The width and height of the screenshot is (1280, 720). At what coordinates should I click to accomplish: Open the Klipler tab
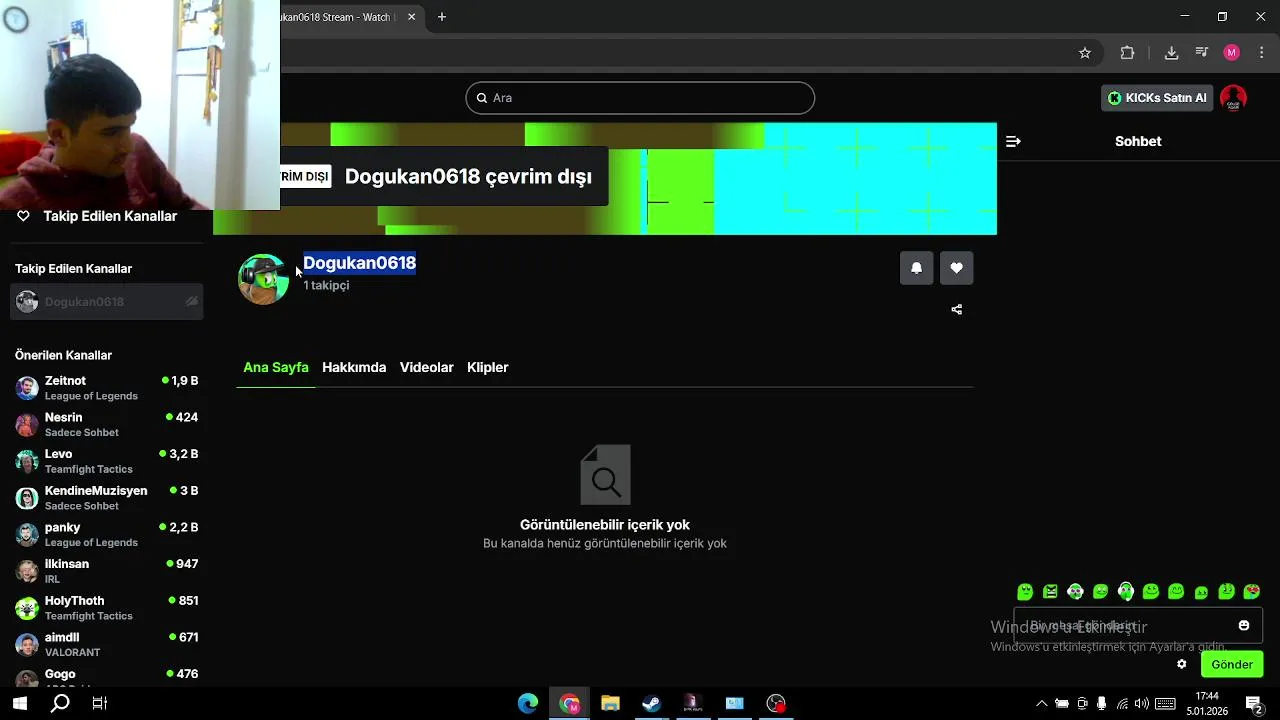coord(488,367)
